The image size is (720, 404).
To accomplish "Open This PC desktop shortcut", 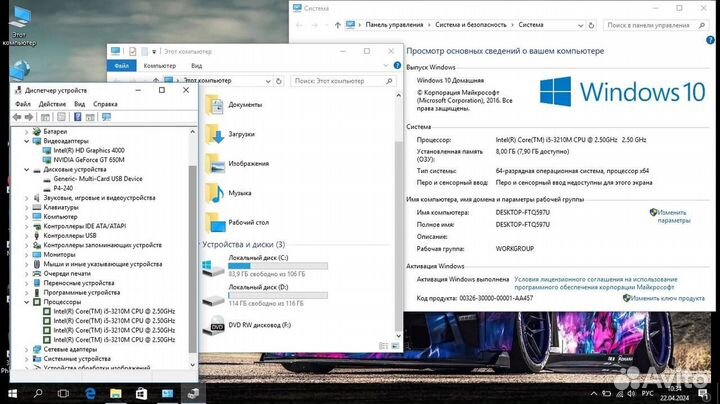I will click(x=19, y=26).
